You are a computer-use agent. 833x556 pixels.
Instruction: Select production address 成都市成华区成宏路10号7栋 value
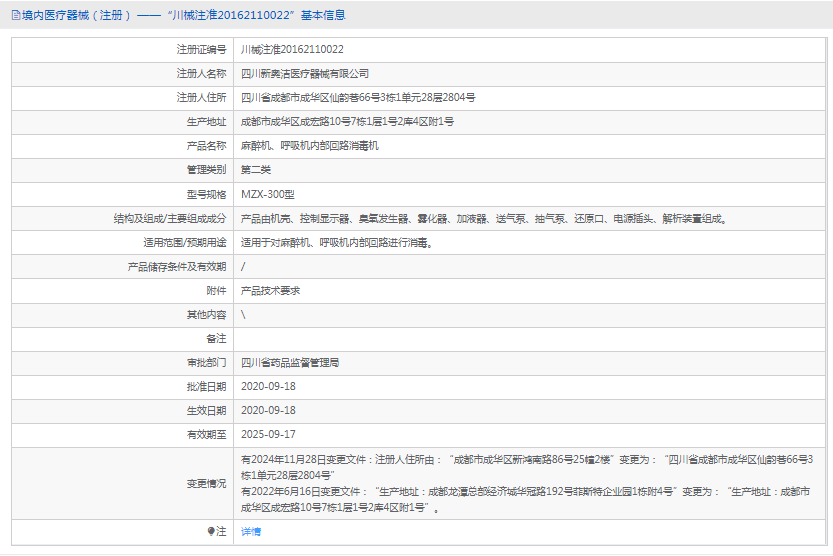[x=347, y=122]
